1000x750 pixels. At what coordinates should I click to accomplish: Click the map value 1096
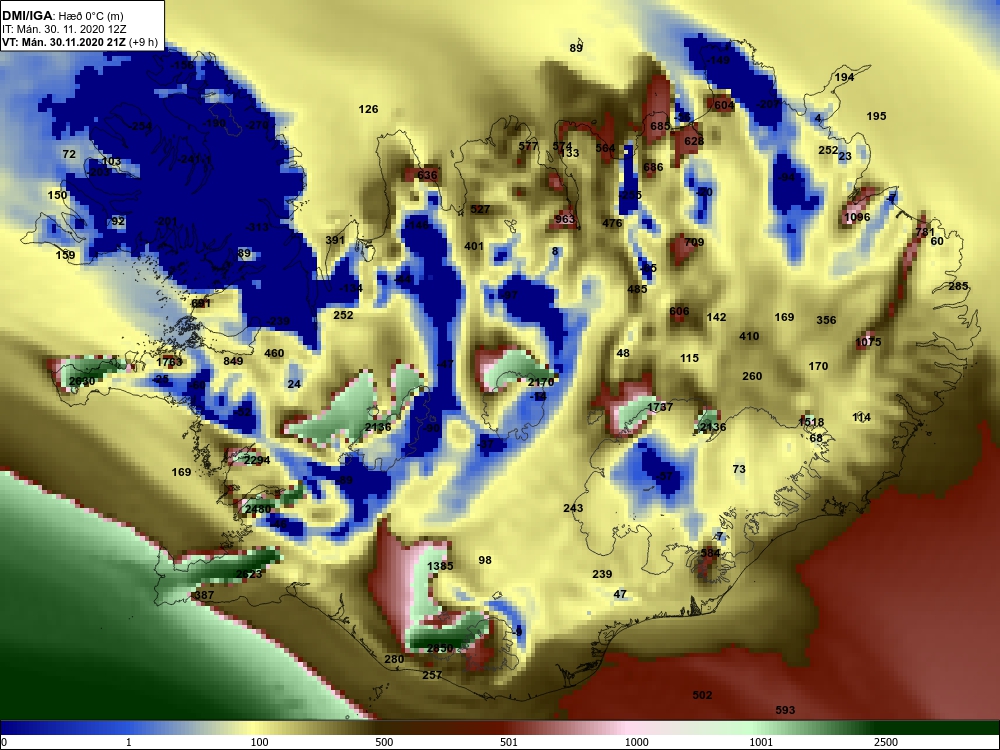point(857,217)
